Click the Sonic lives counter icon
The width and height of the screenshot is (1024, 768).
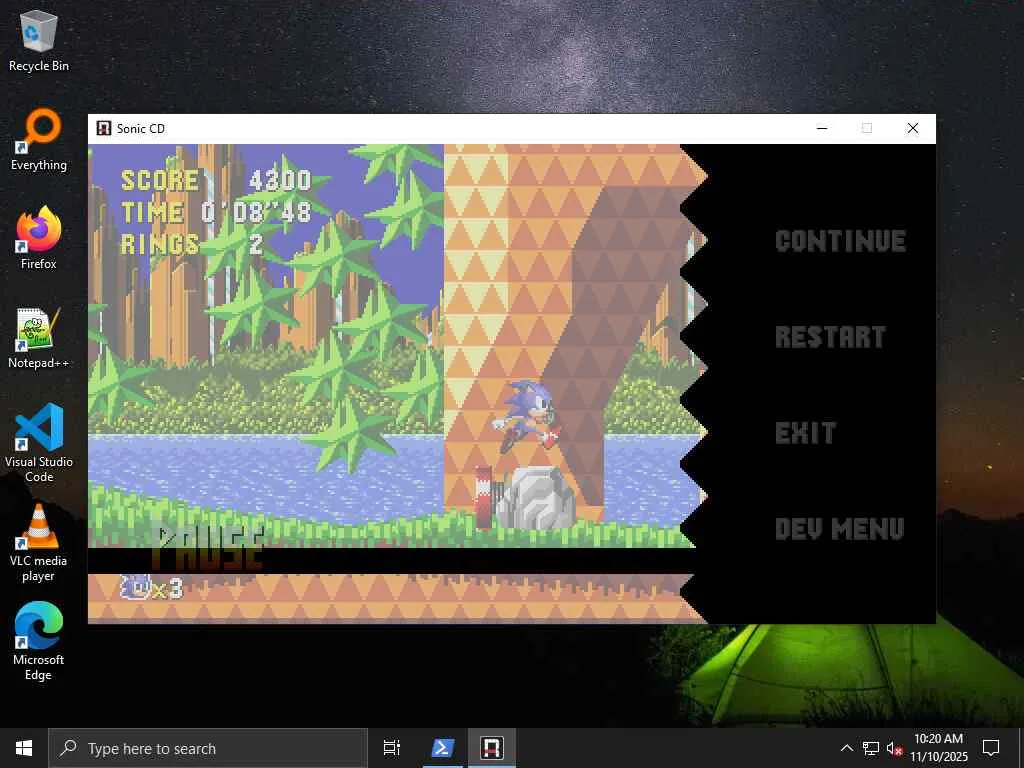(x=136, y=586)
